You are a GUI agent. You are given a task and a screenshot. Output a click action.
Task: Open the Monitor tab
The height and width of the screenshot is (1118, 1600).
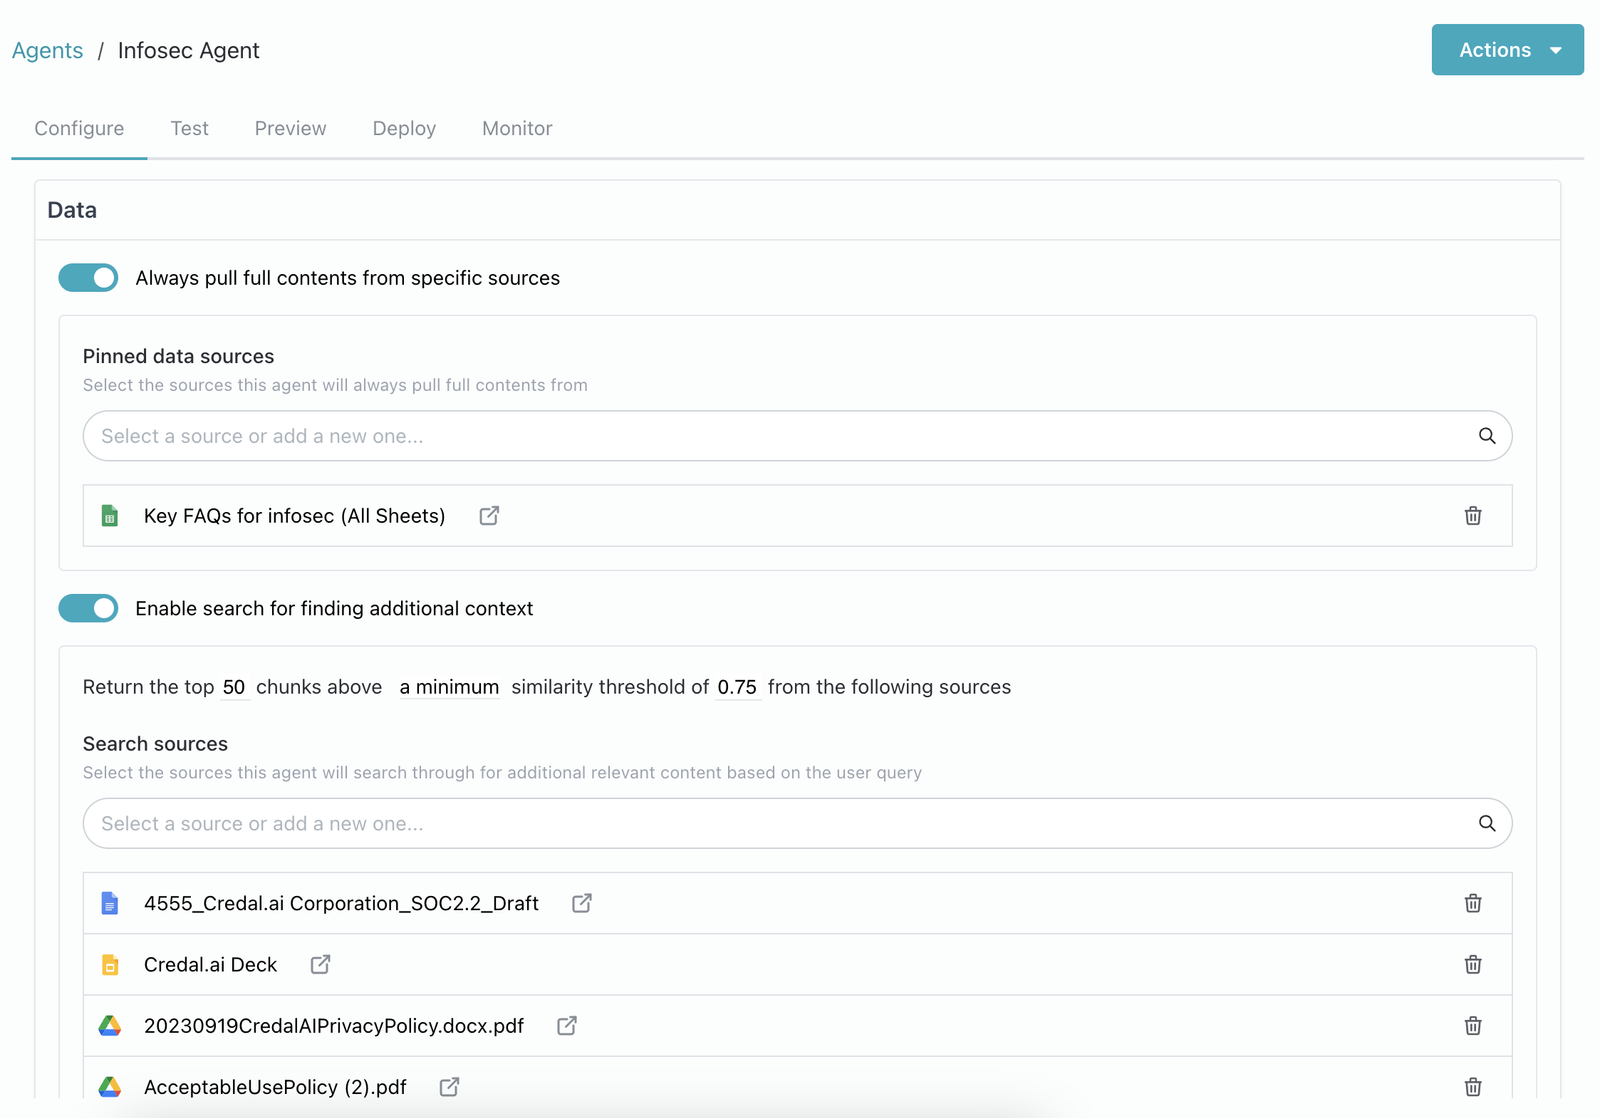(x=517, y=128)
